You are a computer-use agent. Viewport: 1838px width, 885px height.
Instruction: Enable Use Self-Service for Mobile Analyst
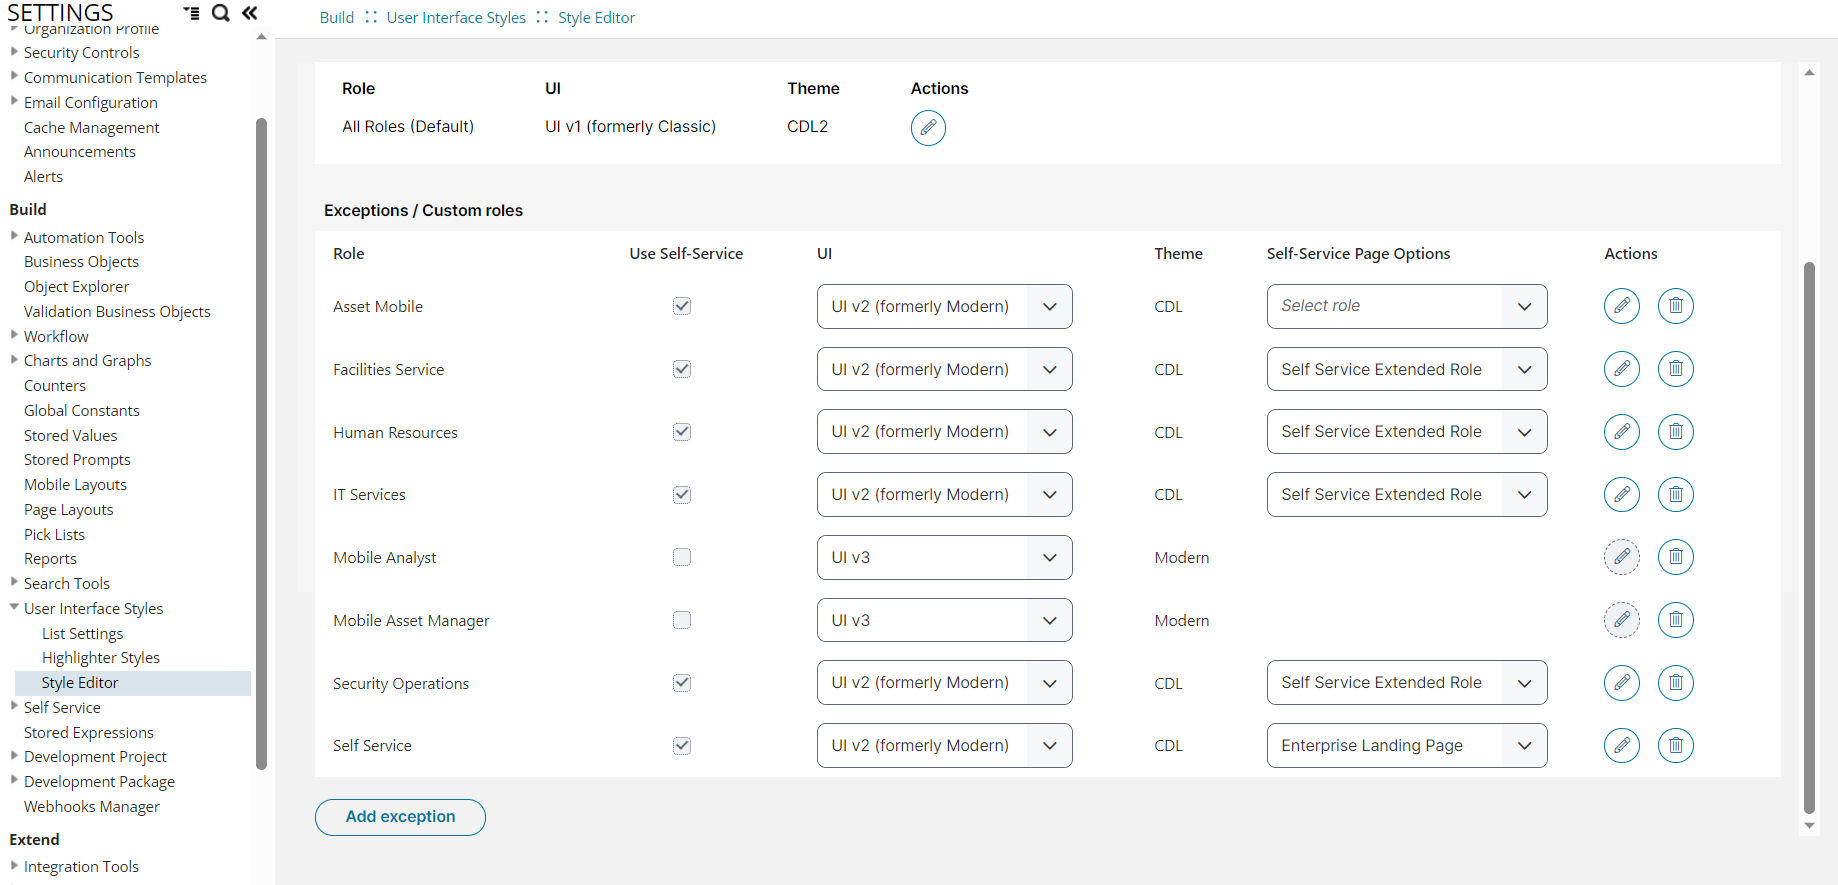682,557
